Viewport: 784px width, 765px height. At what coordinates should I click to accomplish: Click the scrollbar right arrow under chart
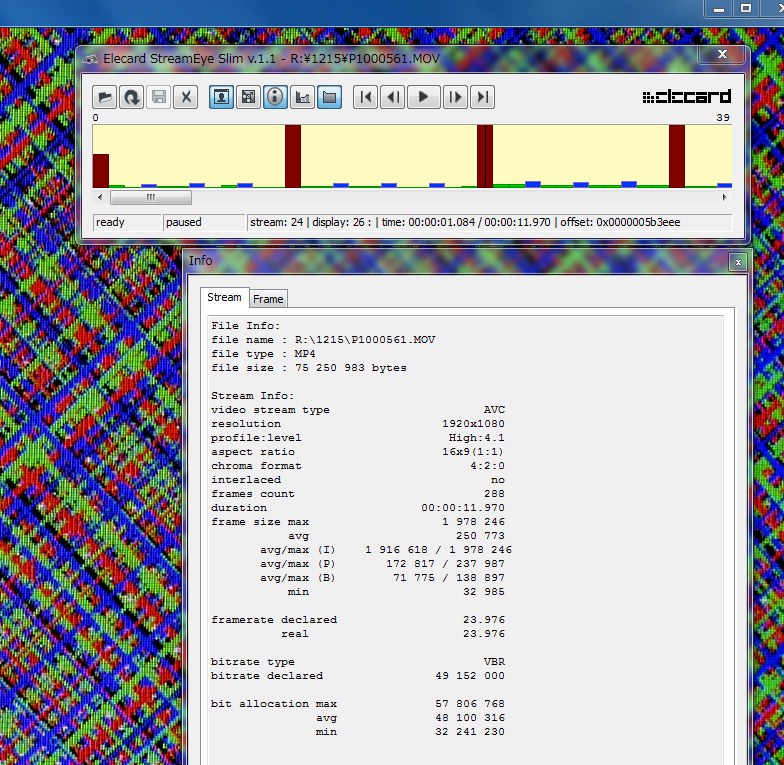724,198
